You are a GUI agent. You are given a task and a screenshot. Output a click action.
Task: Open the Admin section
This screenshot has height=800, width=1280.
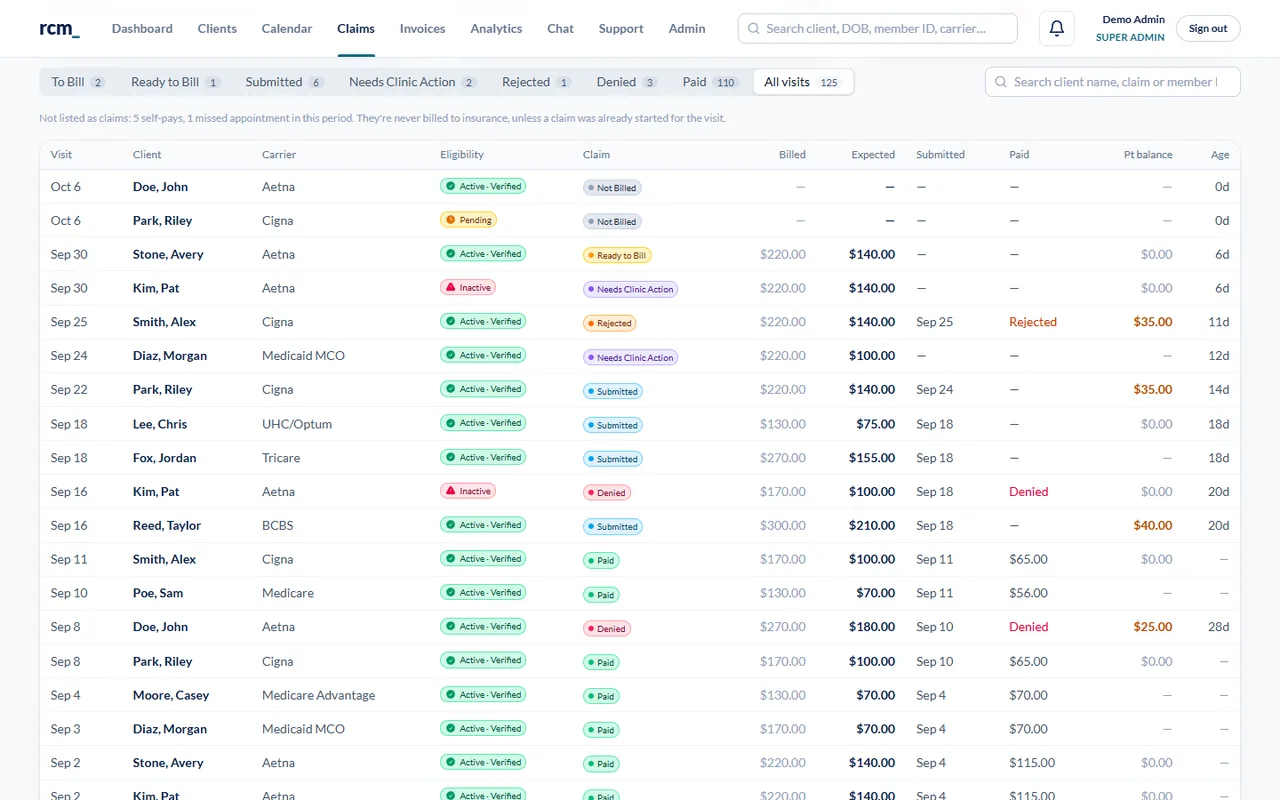point(687,28)
